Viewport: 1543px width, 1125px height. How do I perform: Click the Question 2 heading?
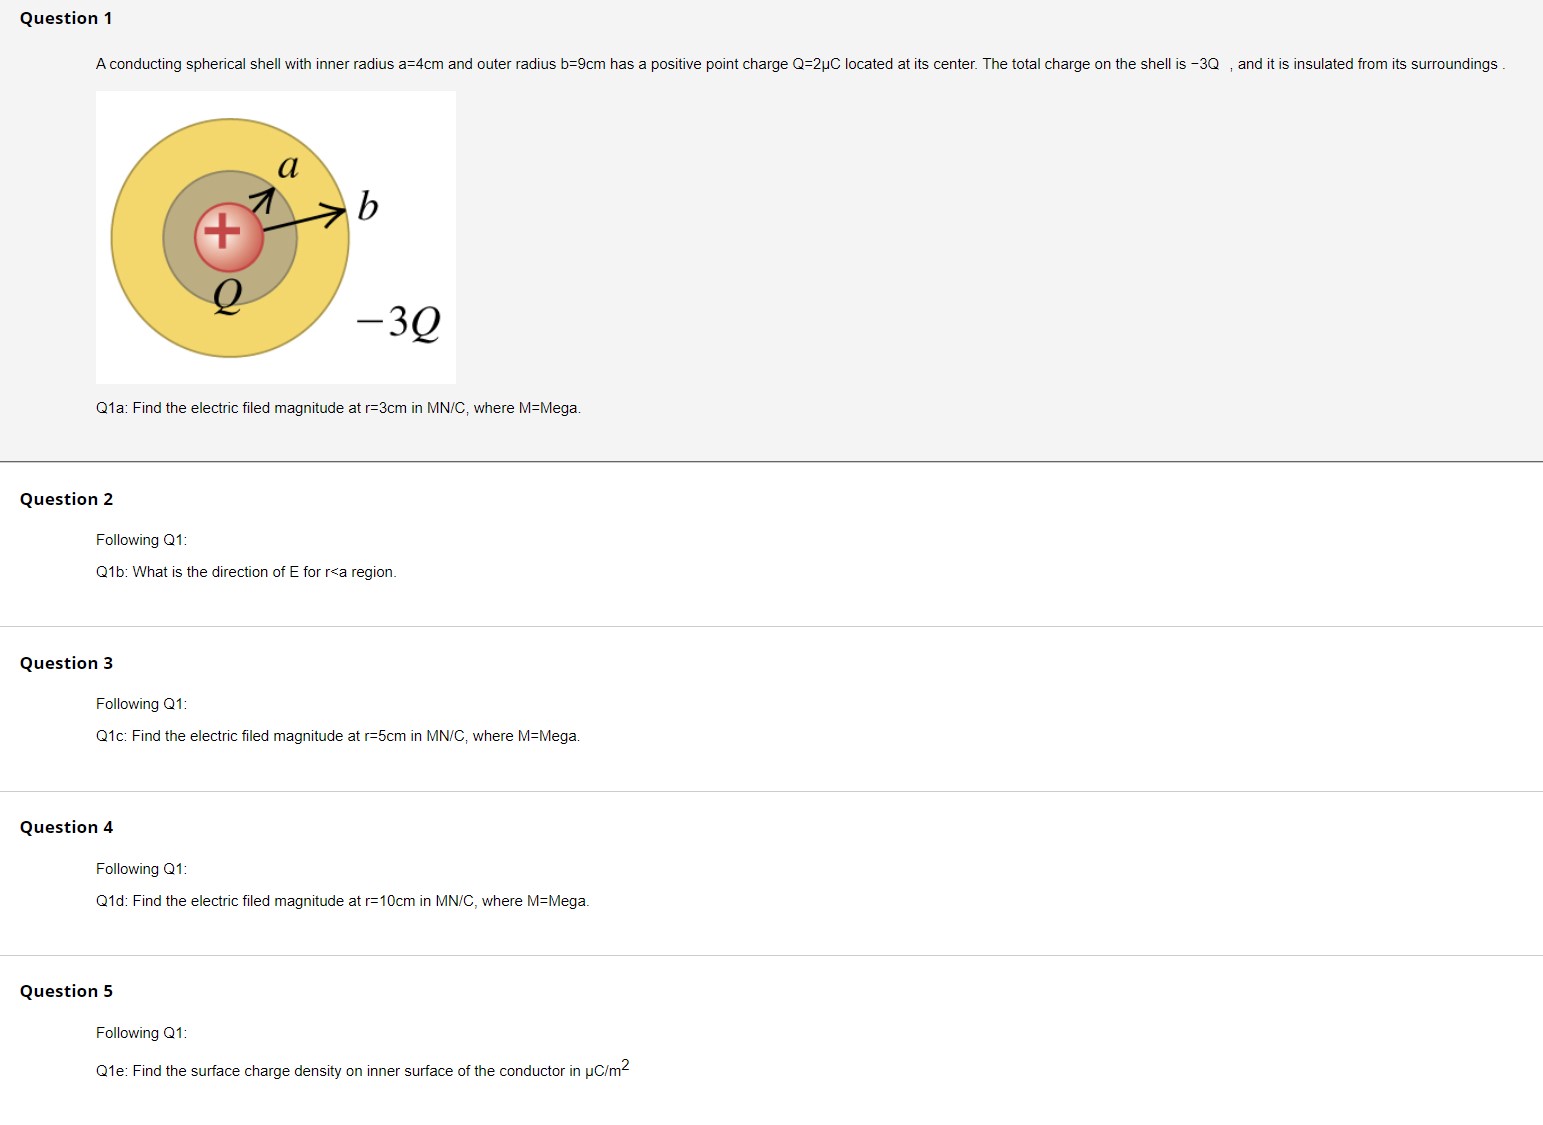pyautogui.click(x=66, y=499)
